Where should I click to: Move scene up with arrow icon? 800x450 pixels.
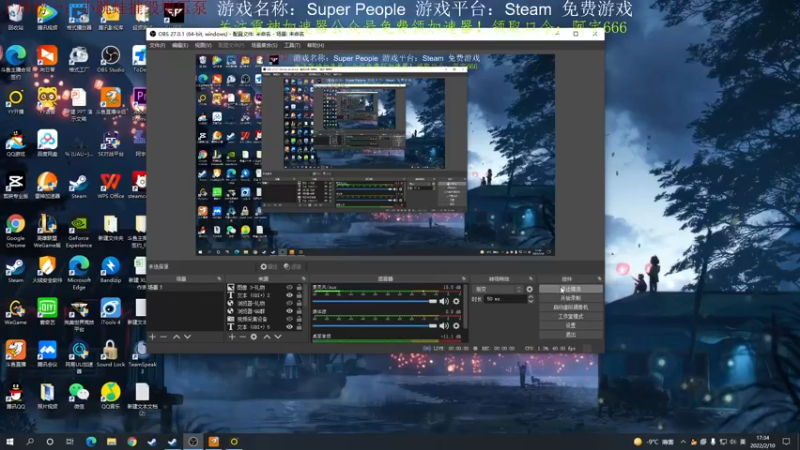pos(176,337)
